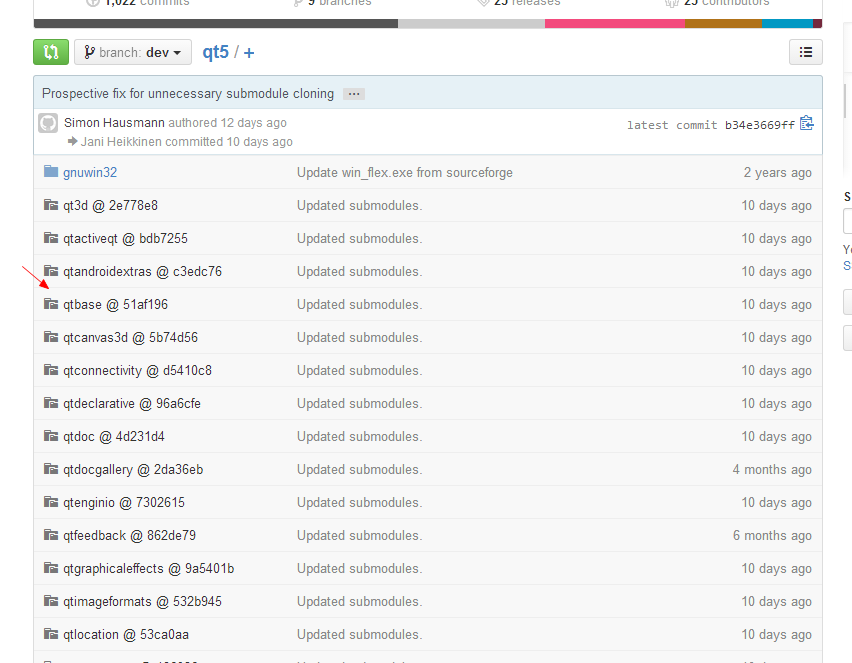Create a new file with the plus link
The image size is (852, 663).
[249, 53]
